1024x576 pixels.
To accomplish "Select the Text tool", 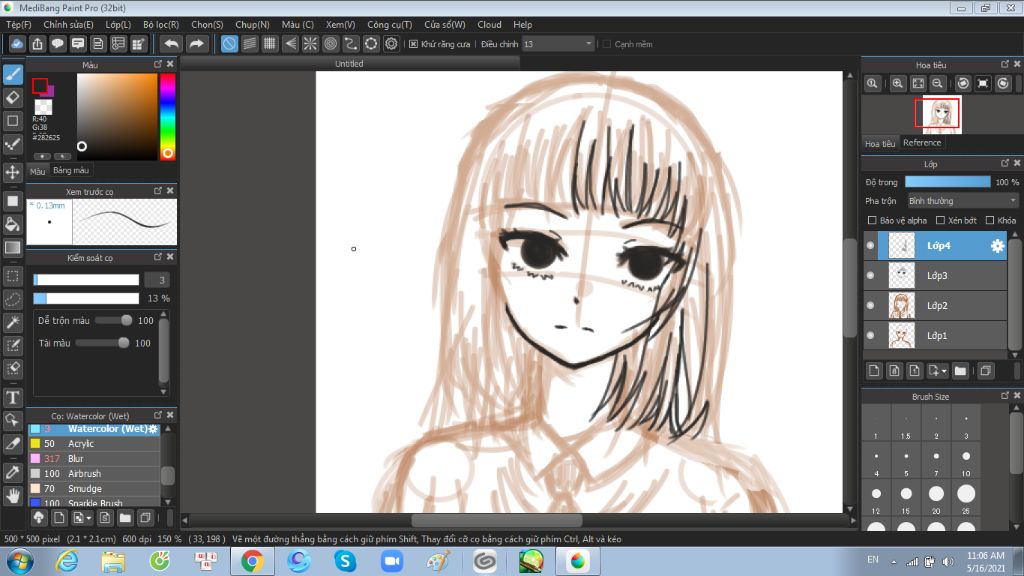I will tap(12, 397).
